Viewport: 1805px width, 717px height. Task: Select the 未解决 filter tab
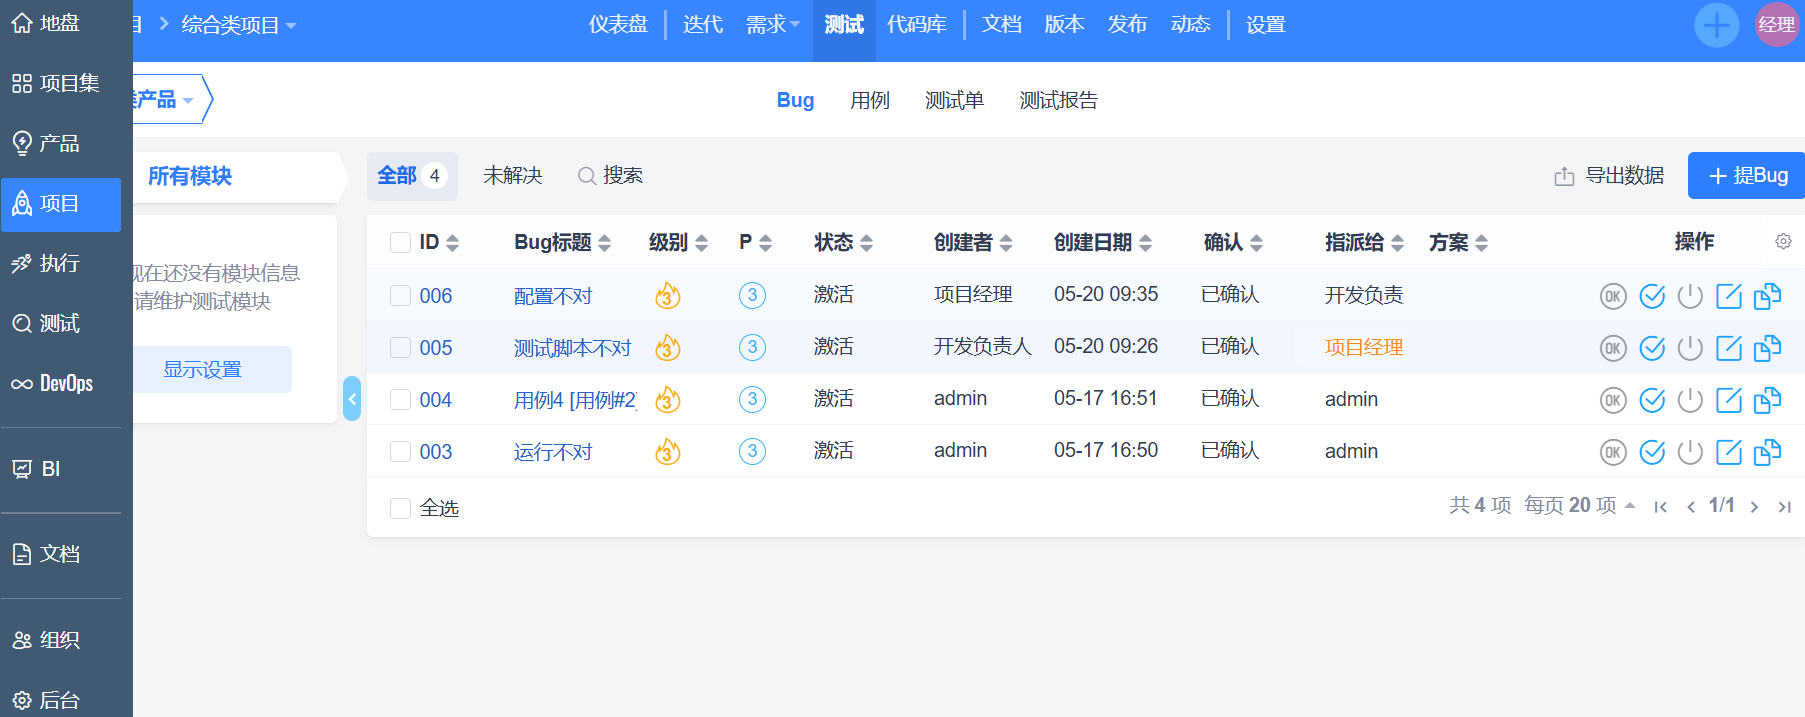[512, 176]
